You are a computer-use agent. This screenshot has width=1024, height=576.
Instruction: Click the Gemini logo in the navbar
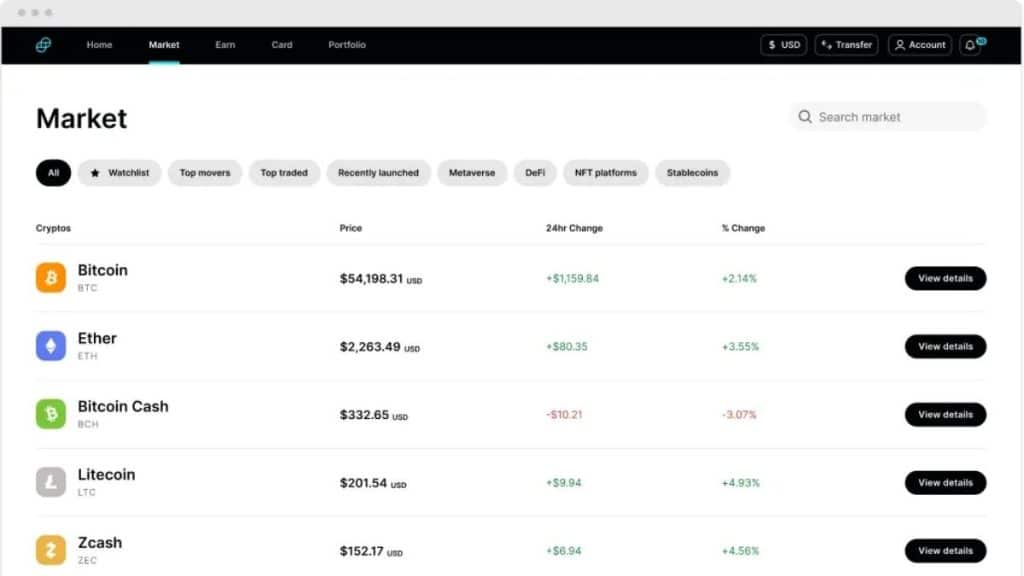43,44
